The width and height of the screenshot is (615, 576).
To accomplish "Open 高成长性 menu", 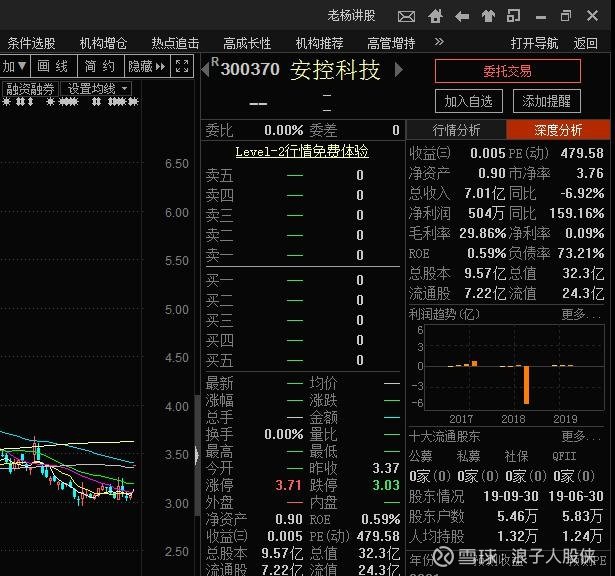I will click(247, 43).
